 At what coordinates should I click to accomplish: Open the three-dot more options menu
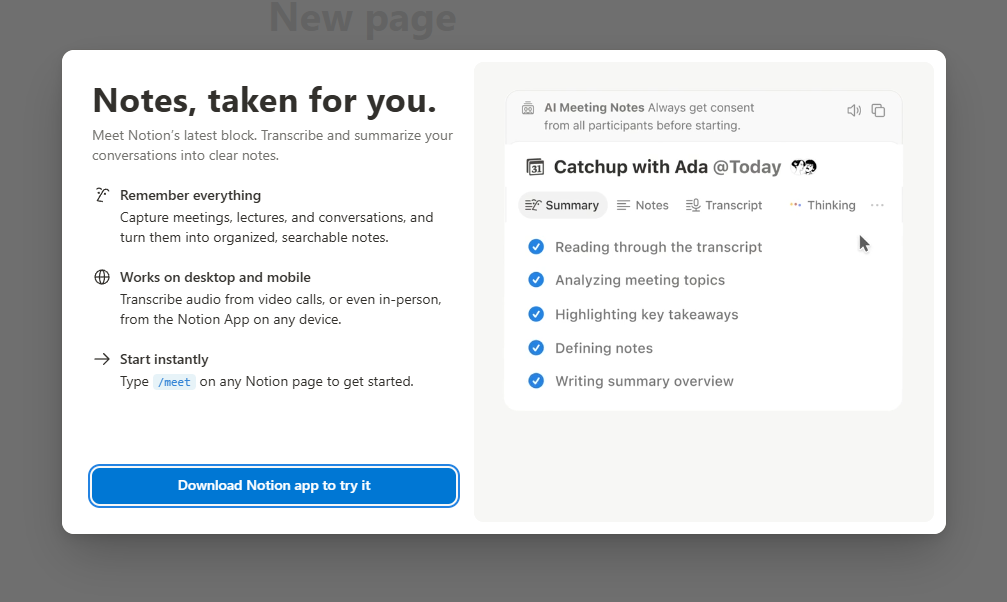(x=877, y=205)
